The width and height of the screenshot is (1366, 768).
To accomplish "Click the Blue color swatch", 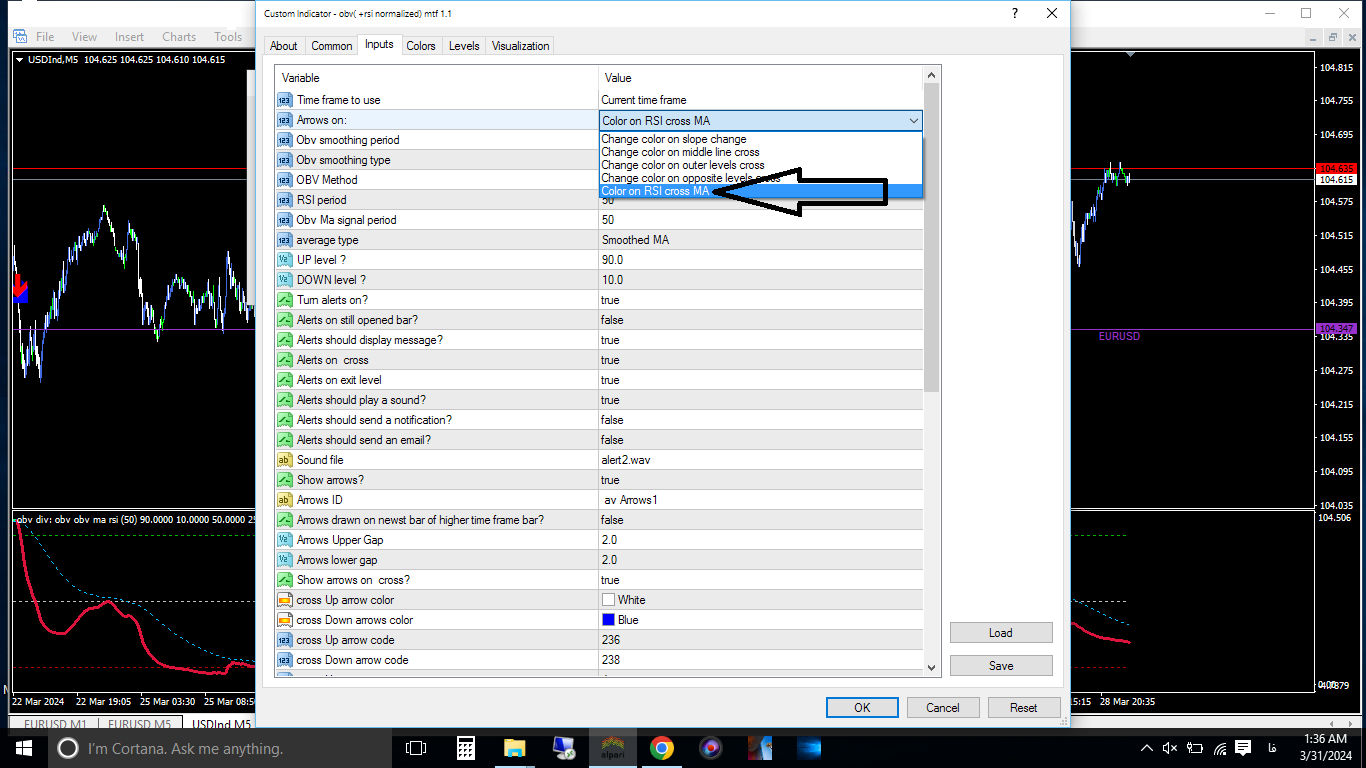I will (x=608, y=620).
